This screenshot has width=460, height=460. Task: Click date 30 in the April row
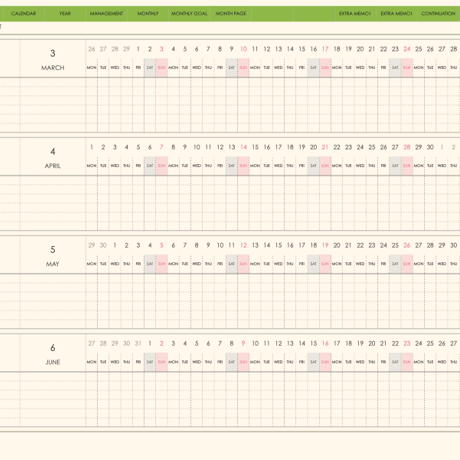tap(430, 147)
